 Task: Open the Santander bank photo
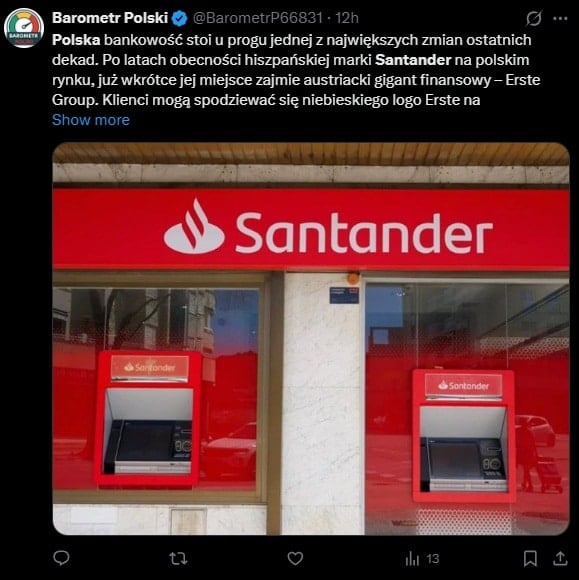(x=311, y=338)
